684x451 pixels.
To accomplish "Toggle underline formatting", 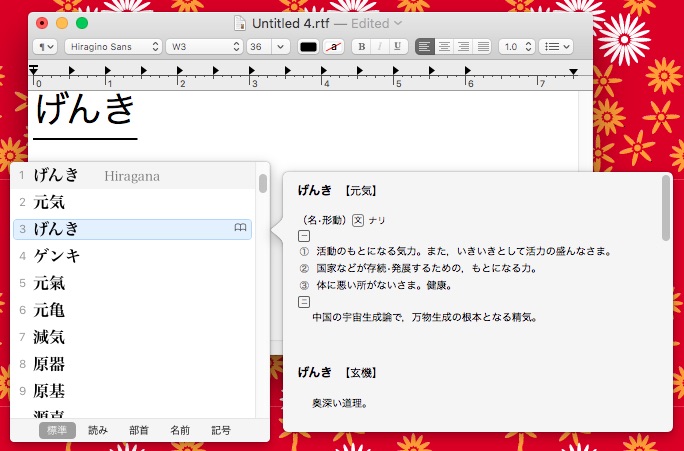I will pyautogui.click(x=397, y=47).
